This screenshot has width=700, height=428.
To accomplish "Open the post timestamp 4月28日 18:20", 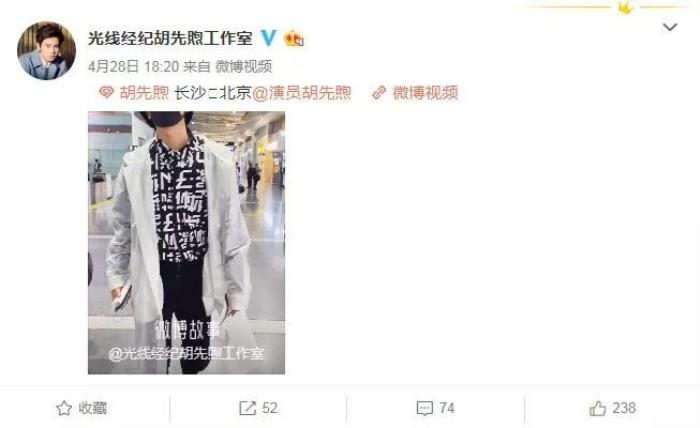I will point(133,67).
